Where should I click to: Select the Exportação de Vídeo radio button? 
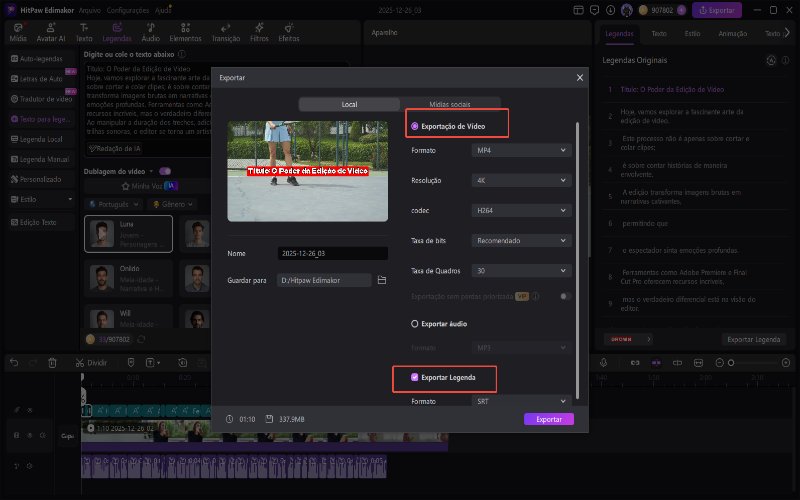[414, 126]
